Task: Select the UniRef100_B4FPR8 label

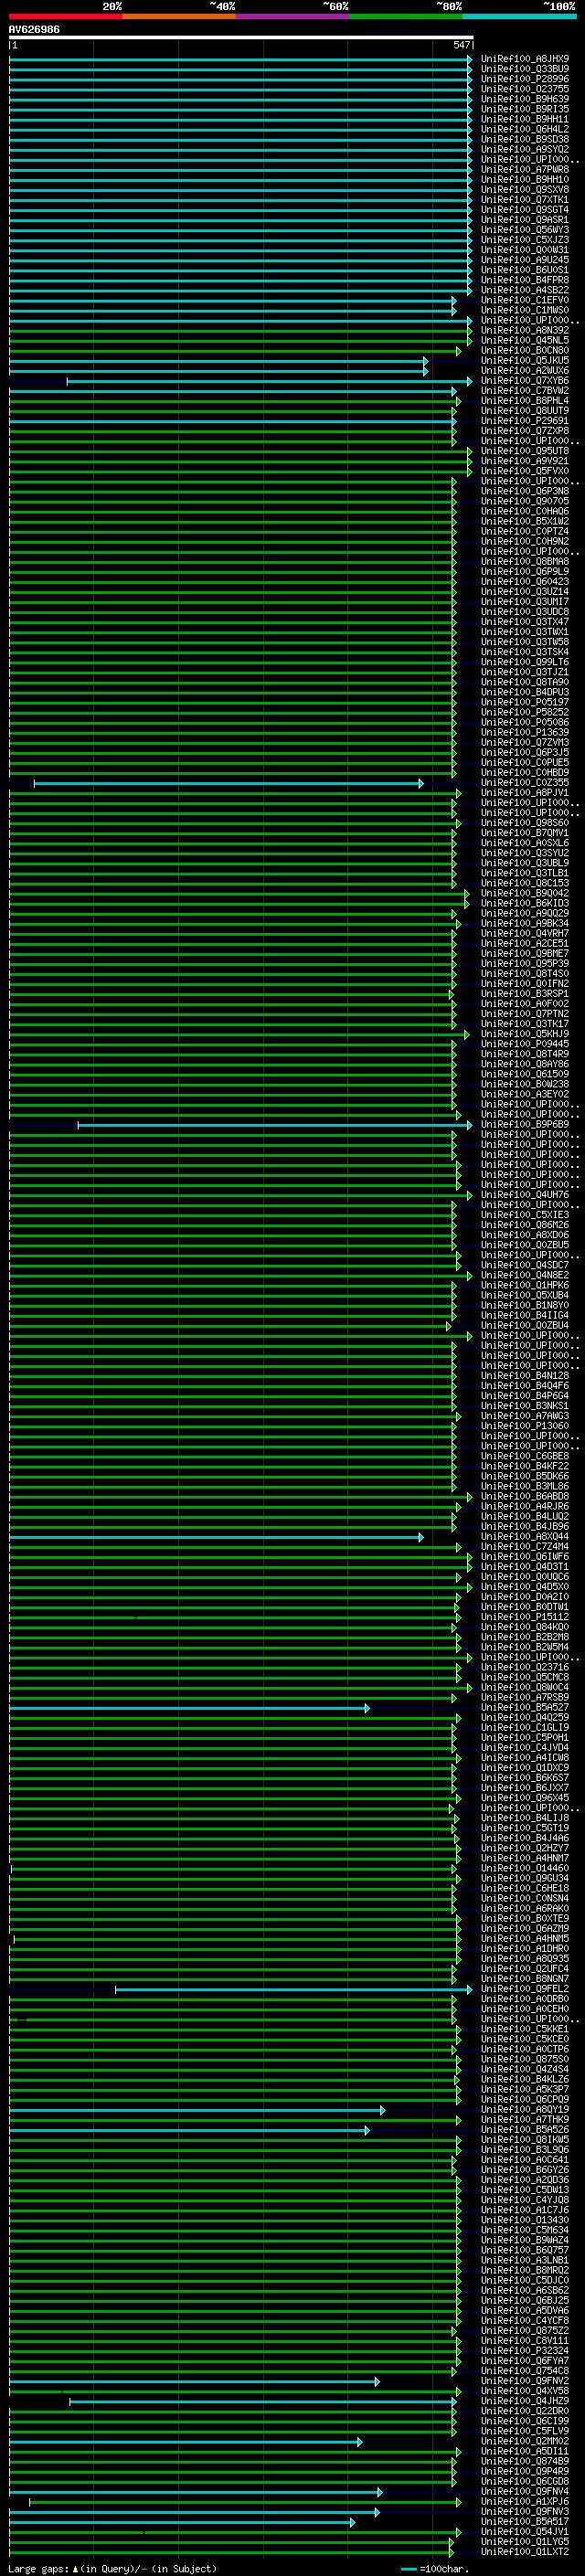Action: pyautogui.click(x=525, y=280)
